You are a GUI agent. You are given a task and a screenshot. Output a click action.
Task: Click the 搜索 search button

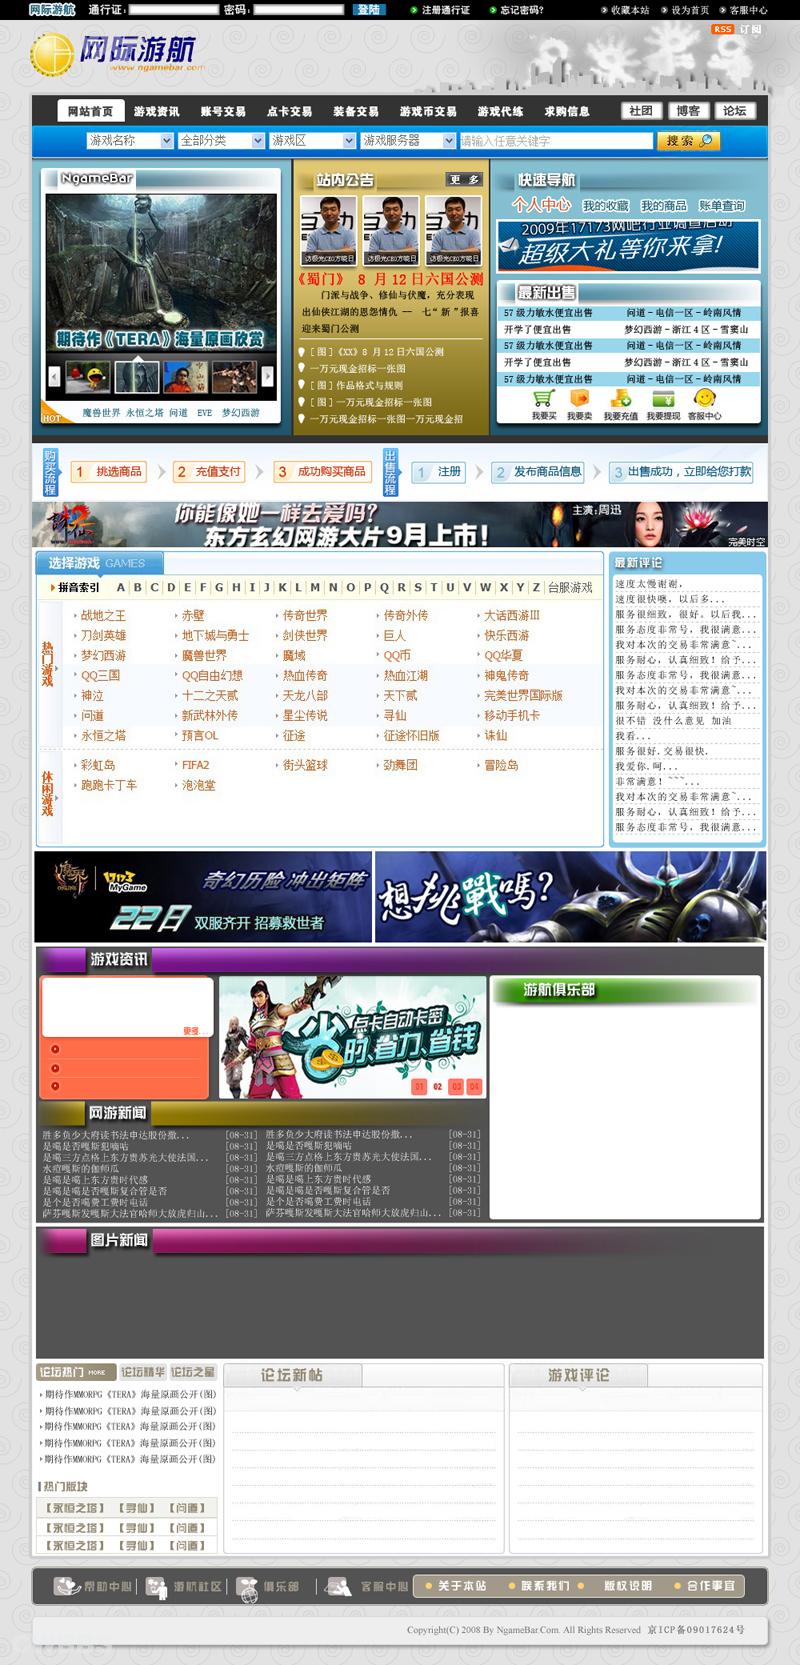click(x=687, y=141)
